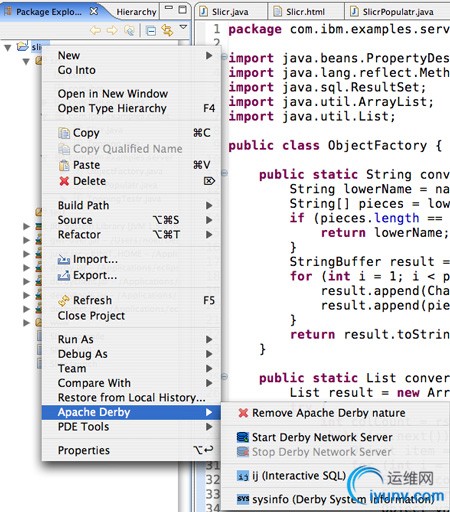The image size is (450, 512).
Task: Collapse the first public static method fold marker
Action: [225, 173]
